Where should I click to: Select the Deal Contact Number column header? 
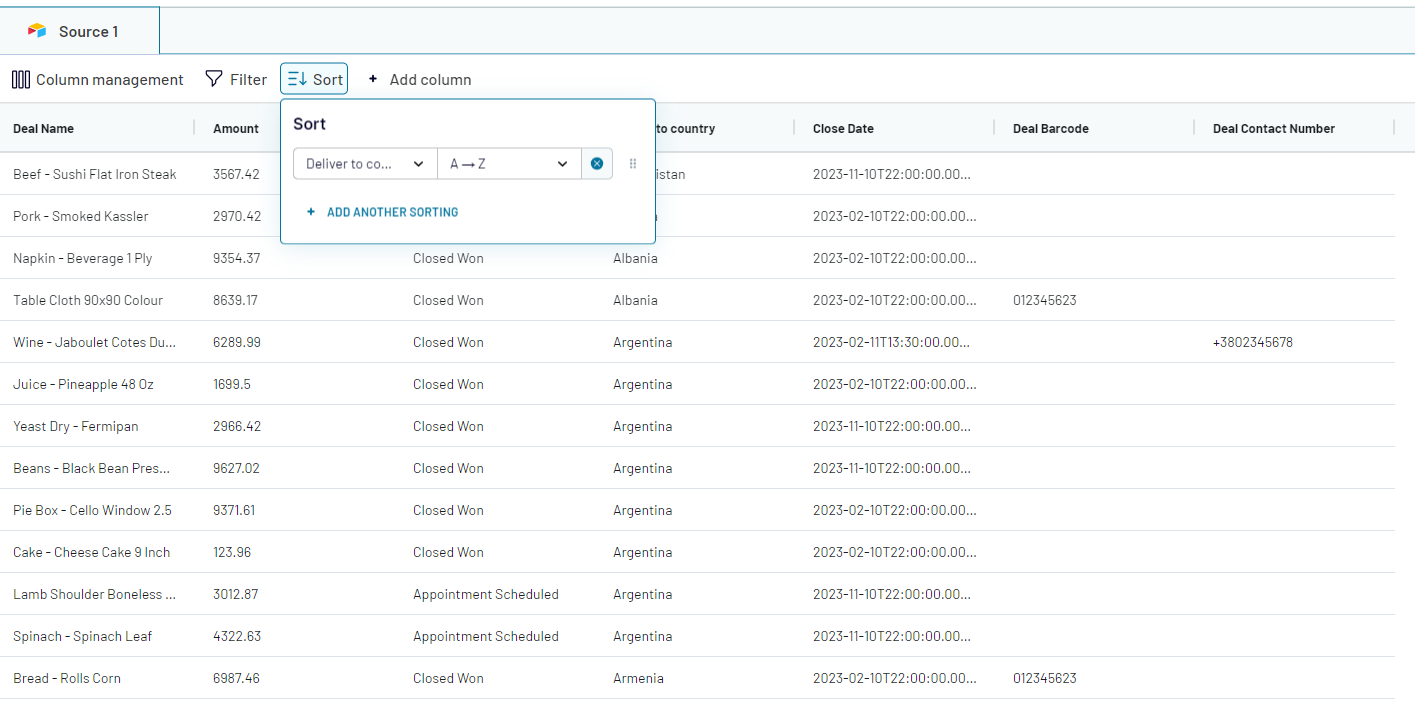1273,128
